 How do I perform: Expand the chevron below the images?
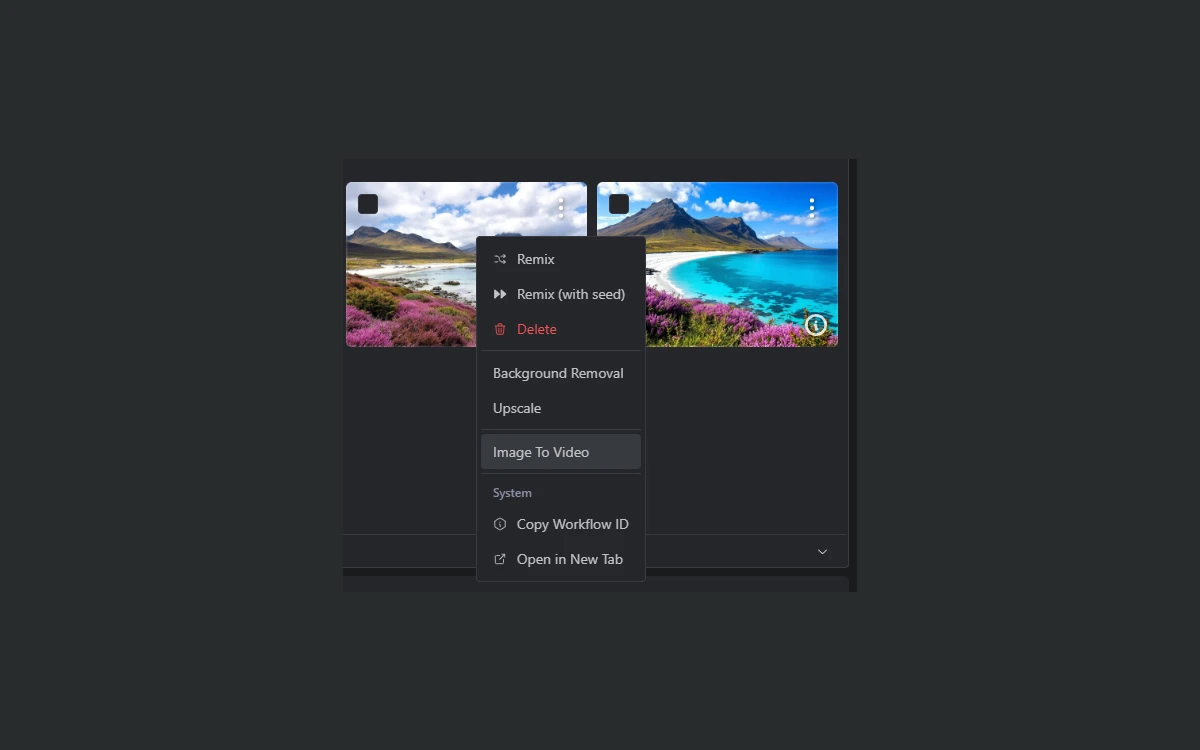[822, 552]
